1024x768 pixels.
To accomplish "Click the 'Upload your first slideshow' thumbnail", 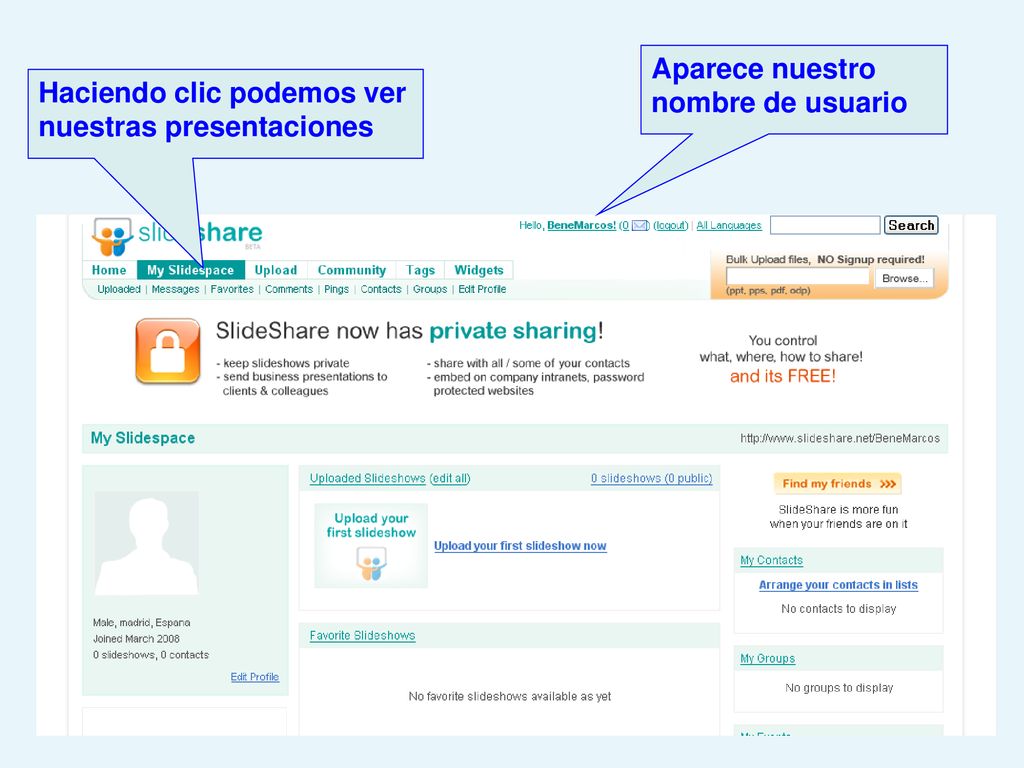I will (371, 545).
